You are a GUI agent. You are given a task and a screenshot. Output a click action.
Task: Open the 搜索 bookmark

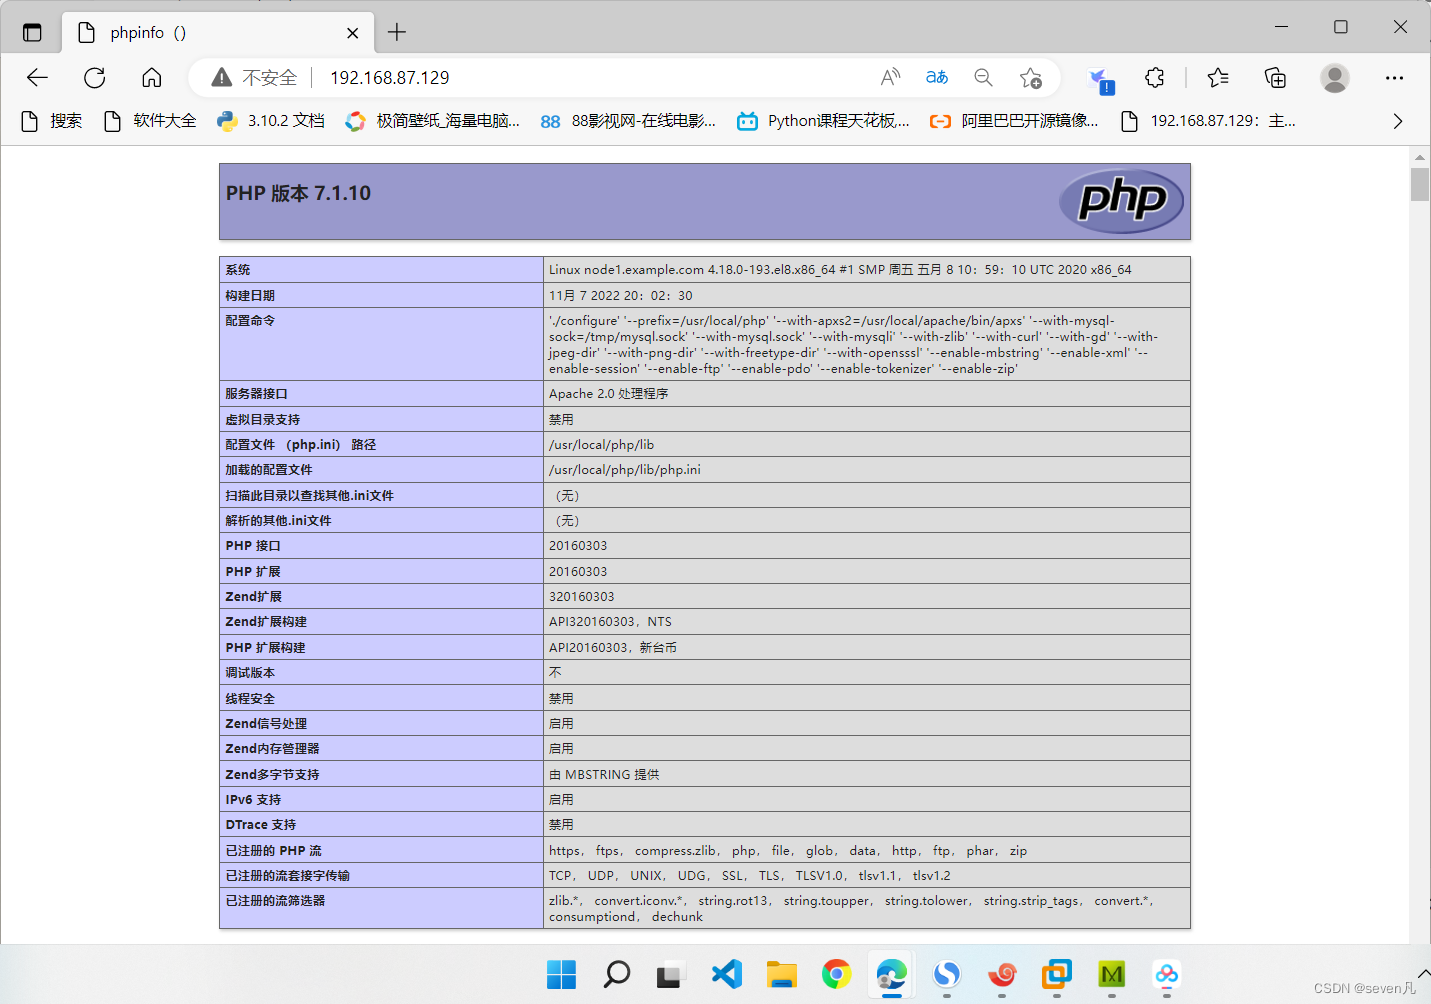coord(52,121)
